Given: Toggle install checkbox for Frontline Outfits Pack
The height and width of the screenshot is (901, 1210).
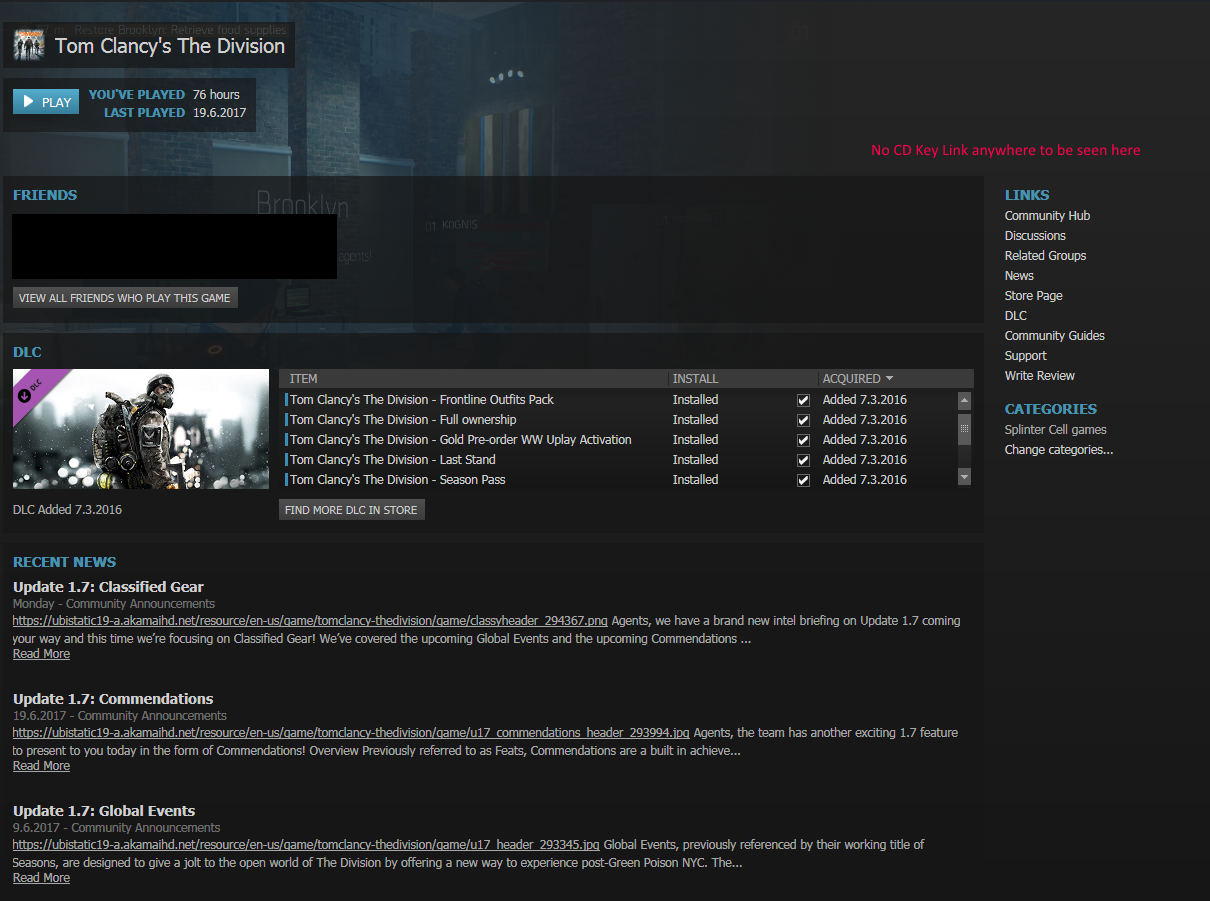Looking at the screenshot, I should tap(803, 400).
